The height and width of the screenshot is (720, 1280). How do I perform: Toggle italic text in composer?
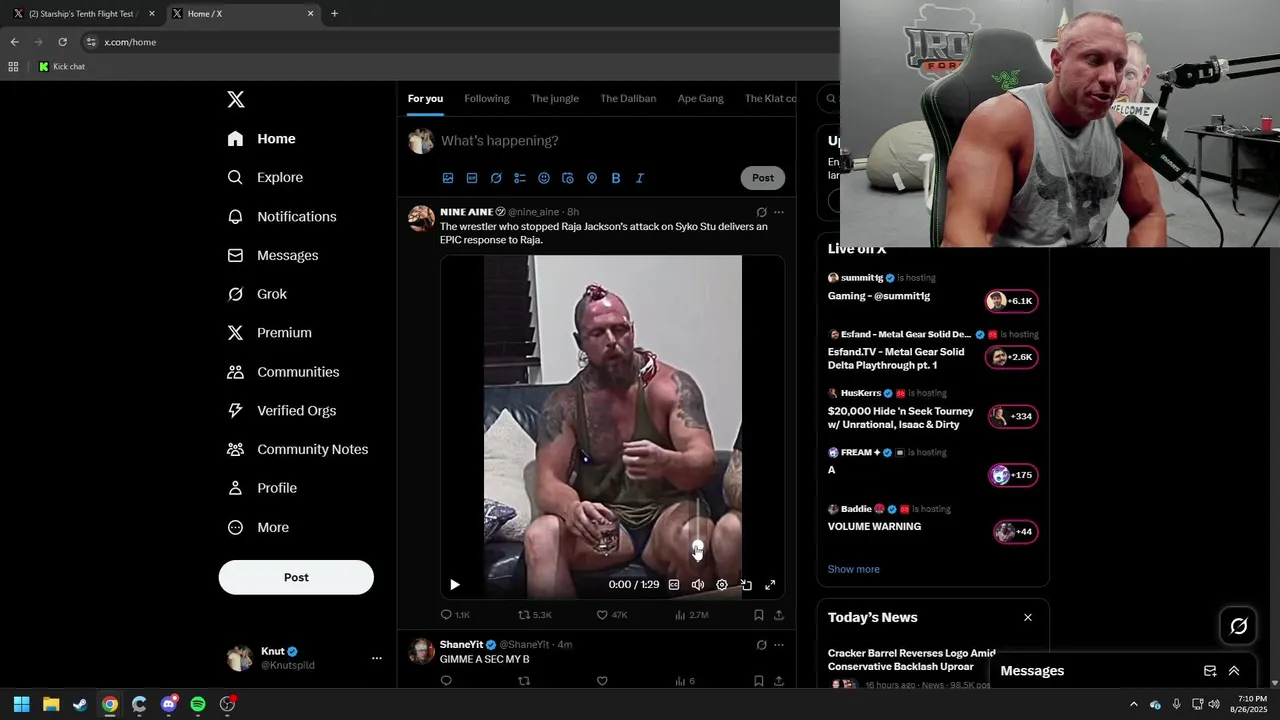(x=640, y=178)
